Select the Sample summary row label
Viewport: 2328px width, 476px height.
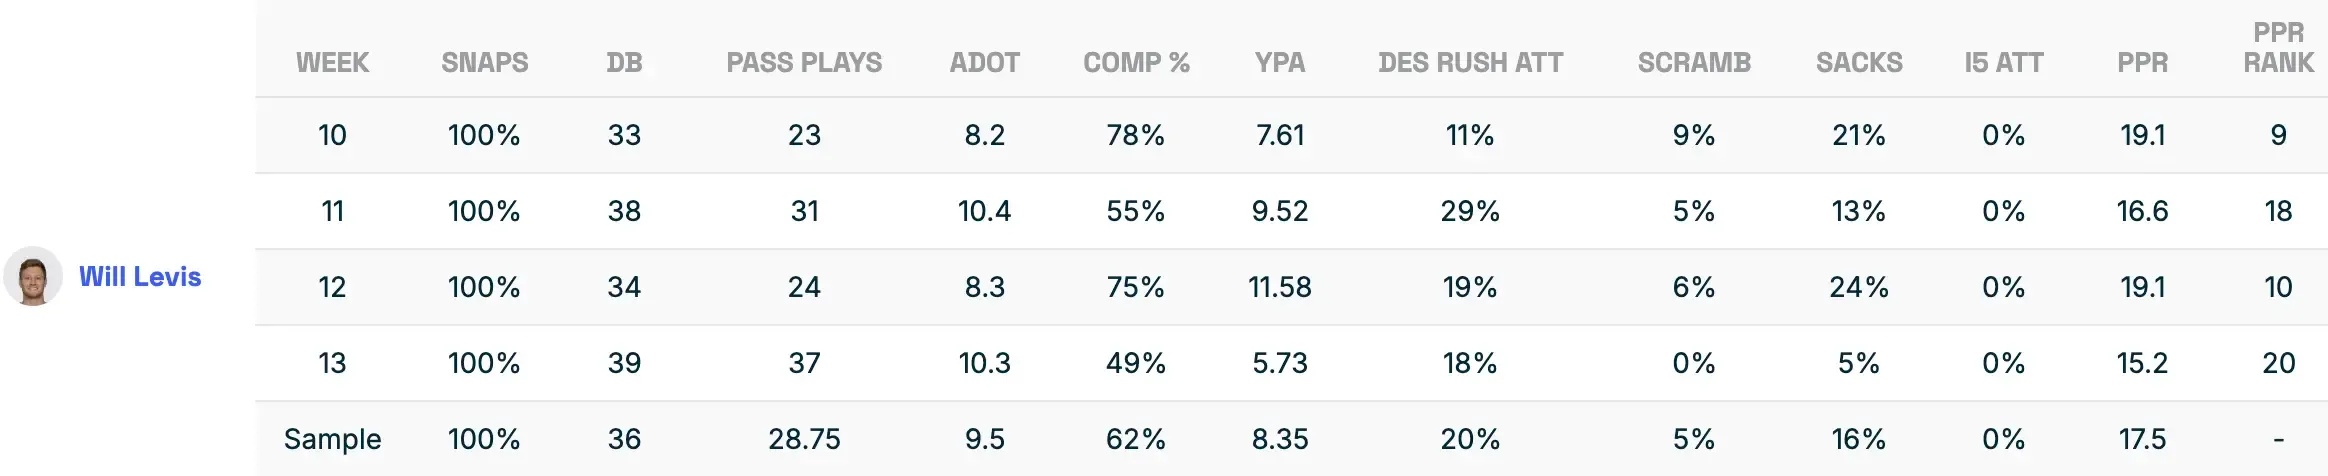click(x=332, y=439)
